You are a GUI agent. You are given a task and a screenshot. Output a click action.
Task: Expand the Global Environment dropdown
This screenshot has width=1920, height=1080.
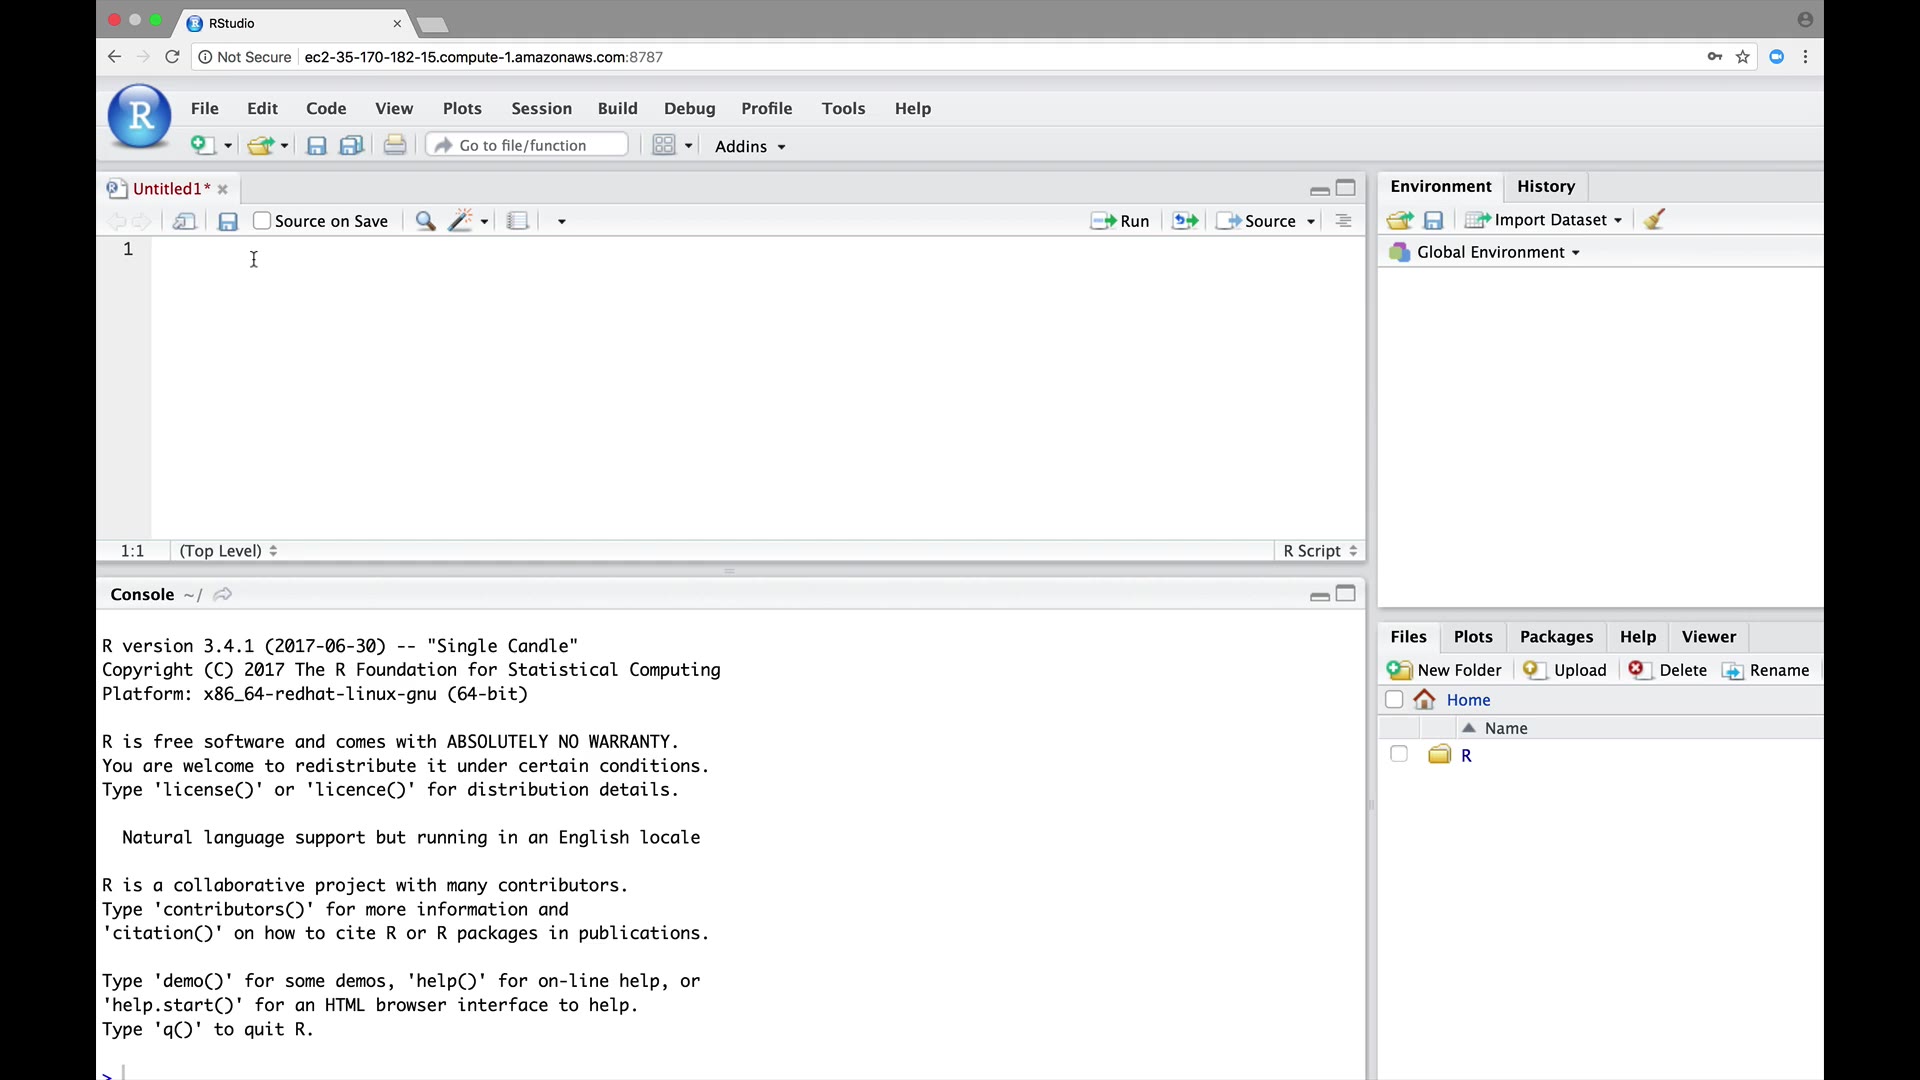tap(1497, 253)
